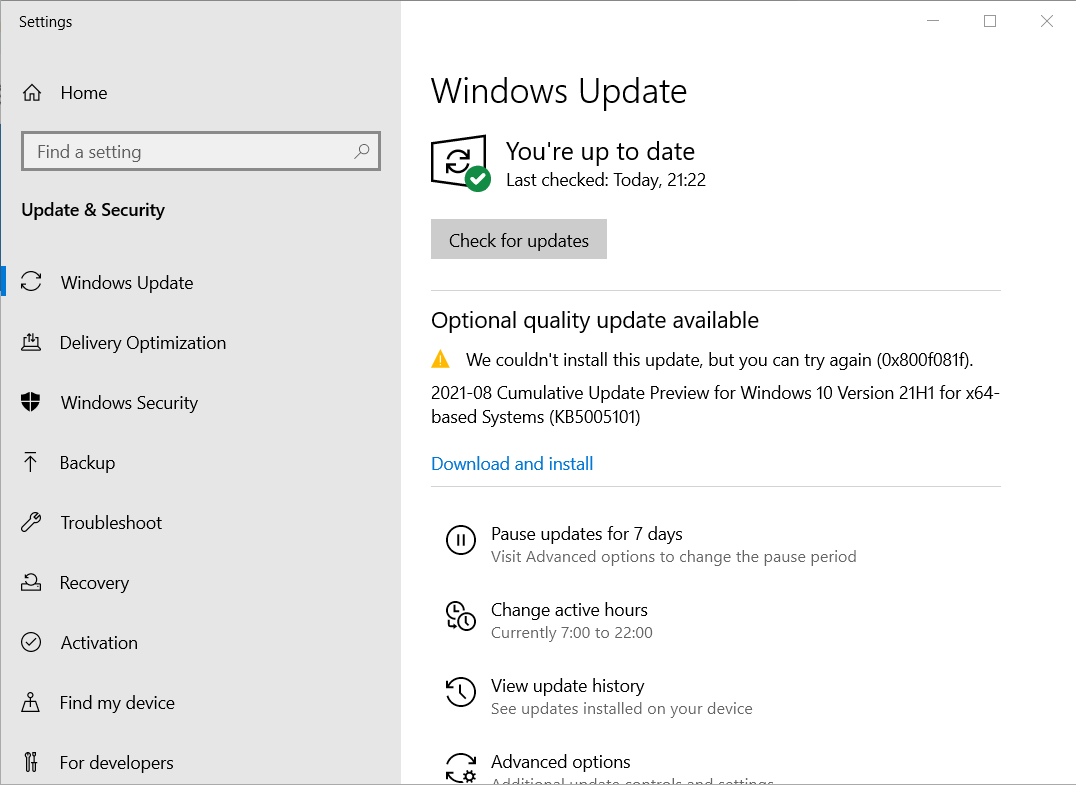Focus the Find a setting search field
This screenshot has width=1076, height=785.
tap(200, 151)
